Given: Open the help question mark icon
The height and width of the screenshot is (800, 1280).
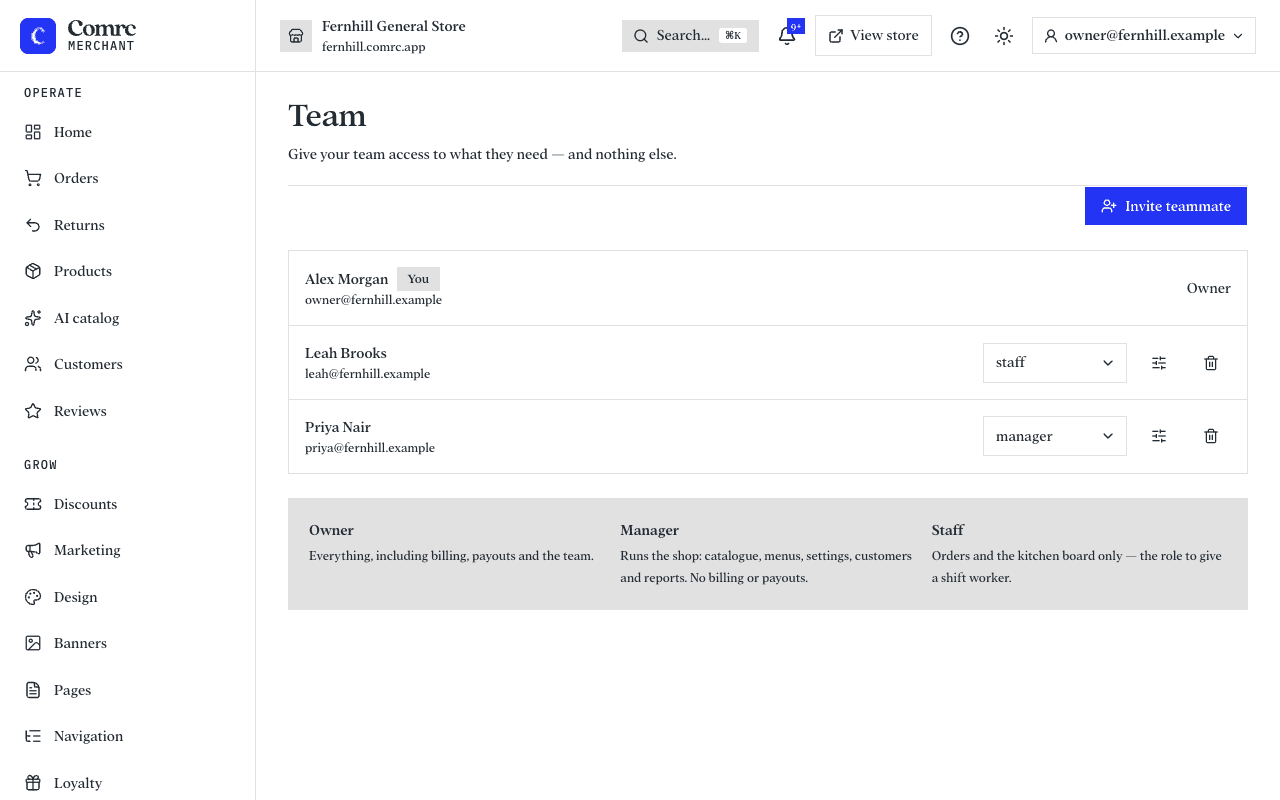Looking at the screenshot, I should 960,36.
